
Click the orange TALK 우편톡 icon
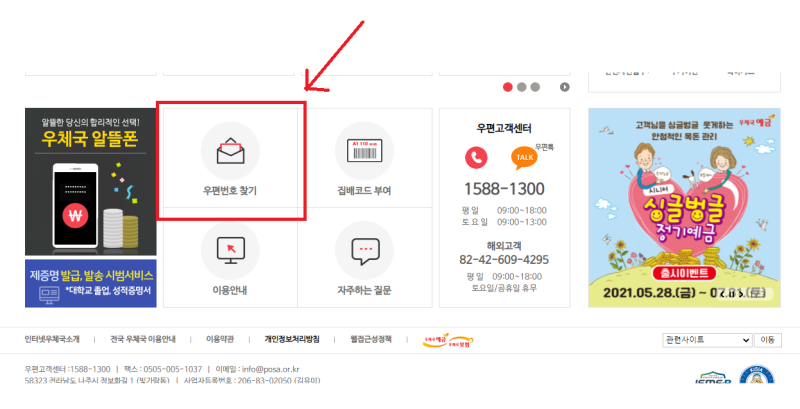pos(524,158)
